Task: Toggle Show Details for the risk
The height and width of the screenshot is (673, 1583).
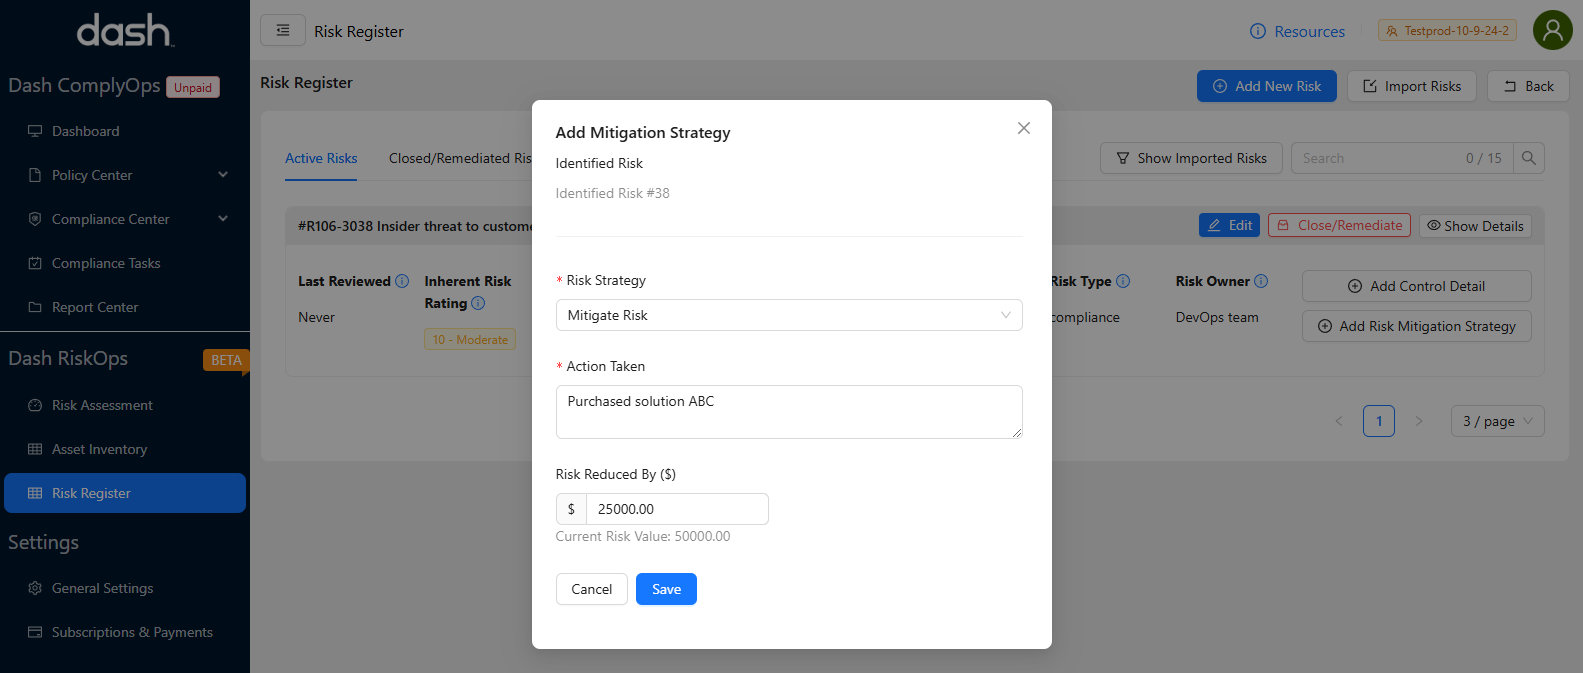Action: click(x=1475, y=226)
